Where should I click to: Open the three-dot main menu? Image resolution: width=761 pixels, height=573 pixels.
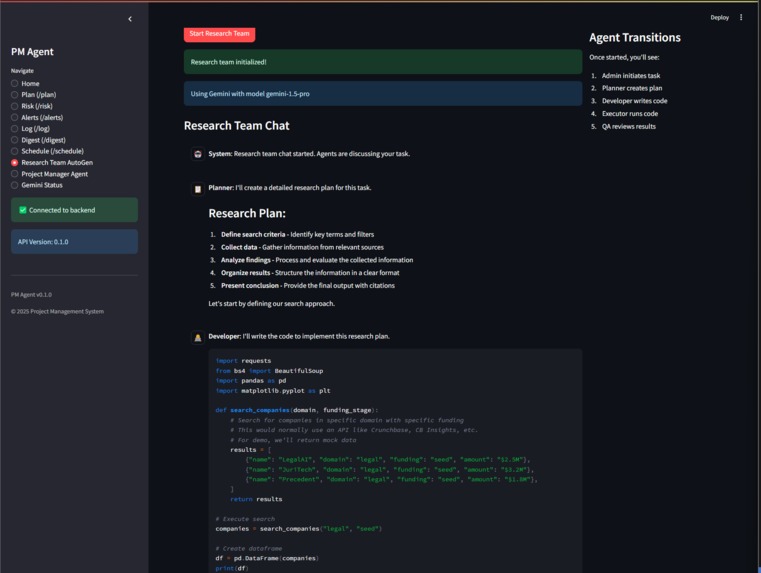(x=741, y=17)
